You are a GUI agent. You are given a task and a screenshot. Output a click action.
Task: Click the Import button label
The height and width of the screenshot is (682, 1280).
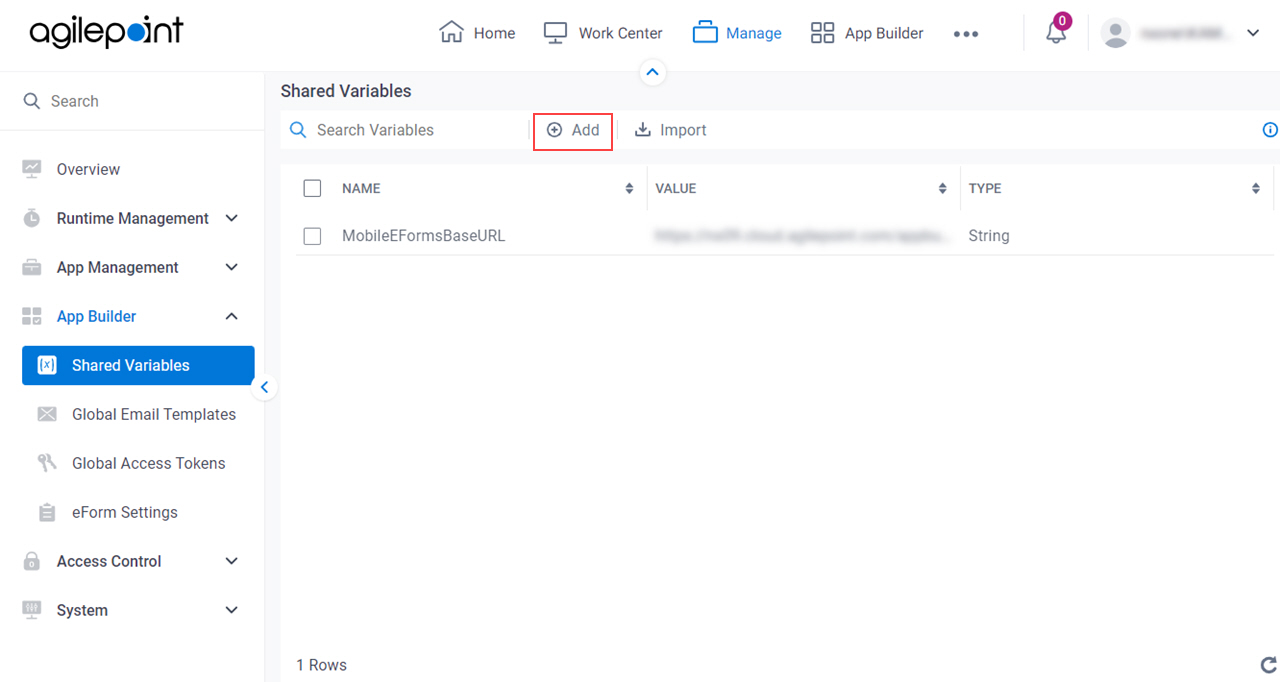pos(683,130)
